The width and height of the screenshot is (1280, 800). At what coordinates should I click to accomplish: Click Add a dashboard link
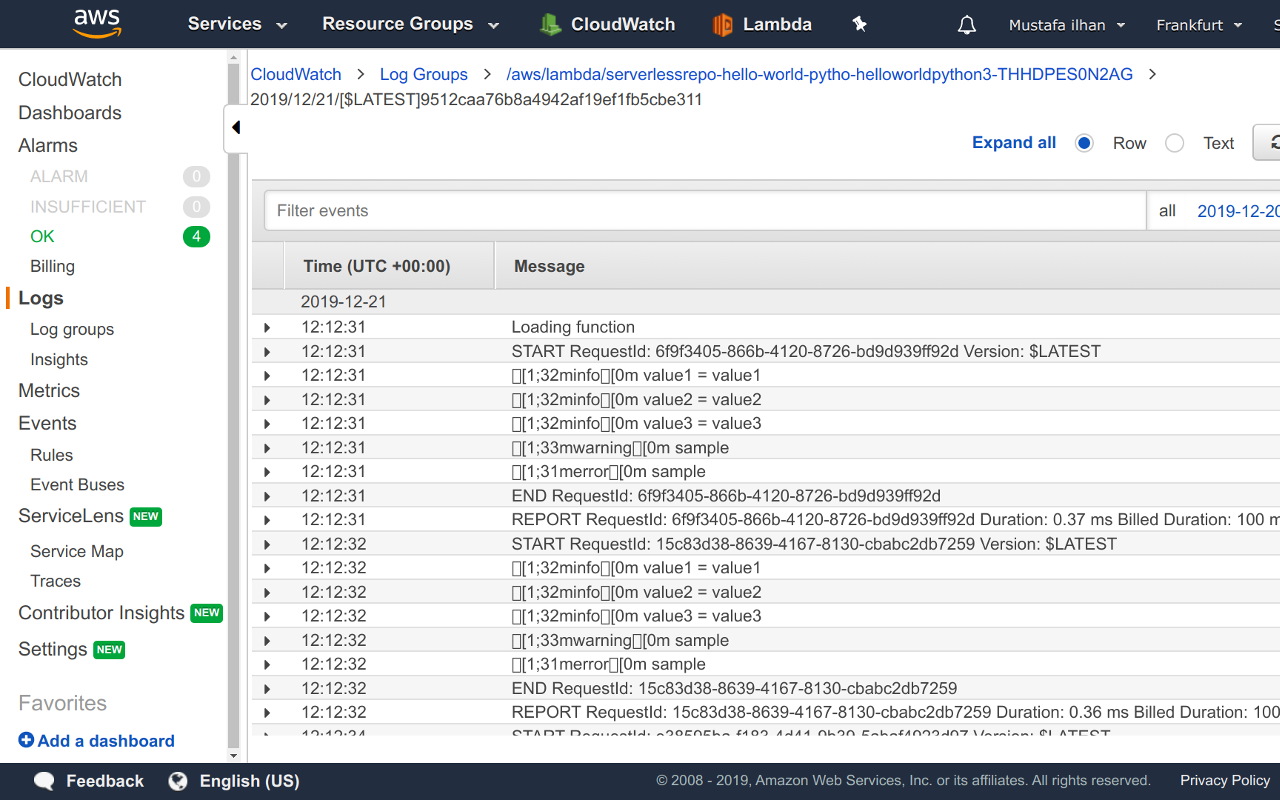tap(106, 741)
